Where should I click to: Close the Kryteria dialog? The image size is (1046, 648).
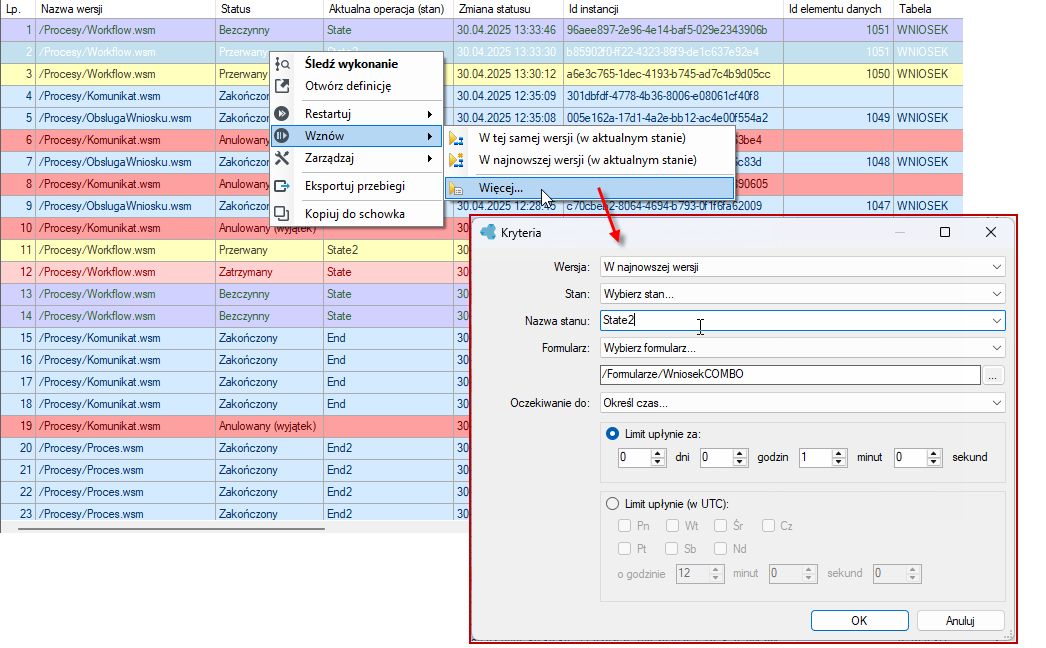(991, 232)
